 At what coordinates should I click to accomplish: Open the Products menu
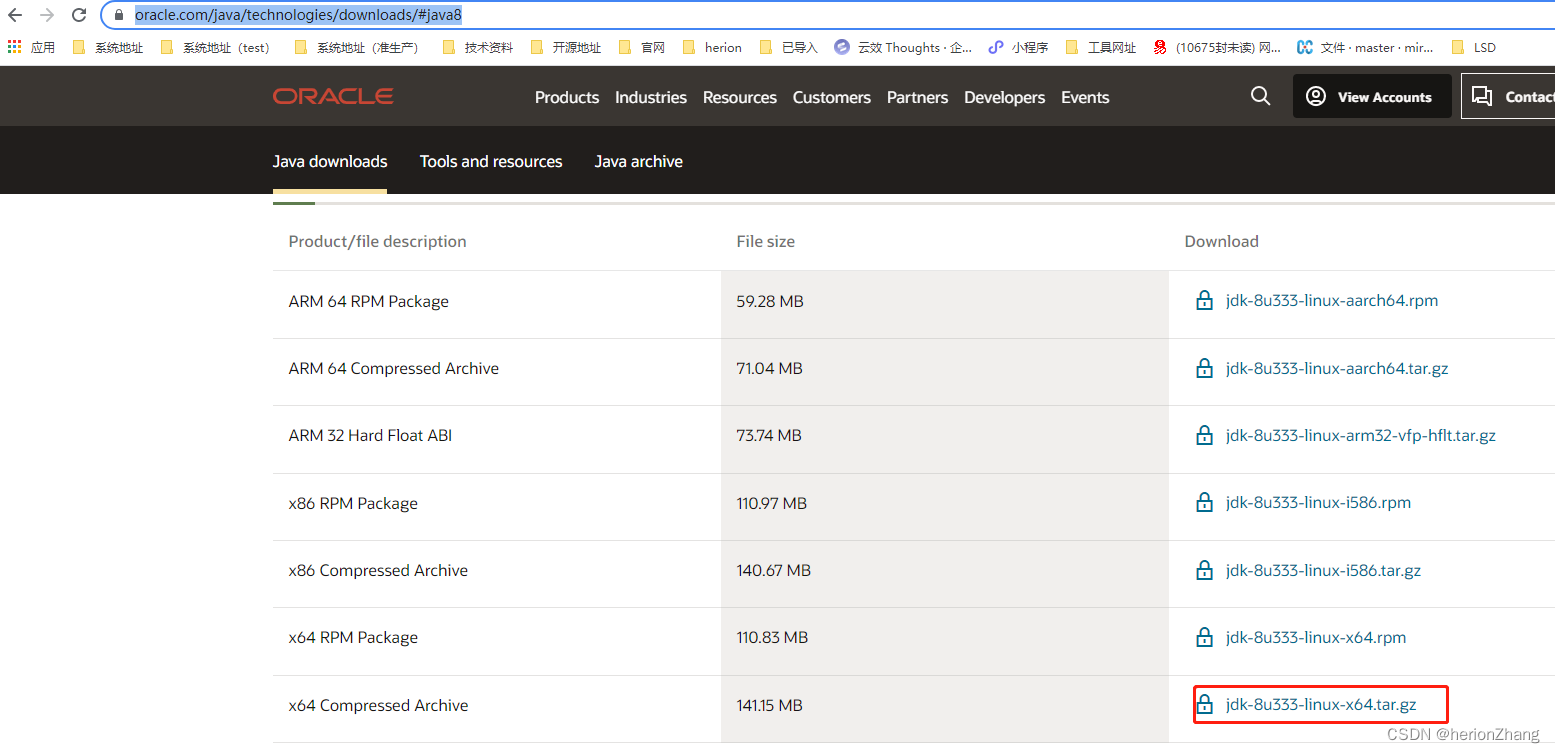click(x=567, y=97)
